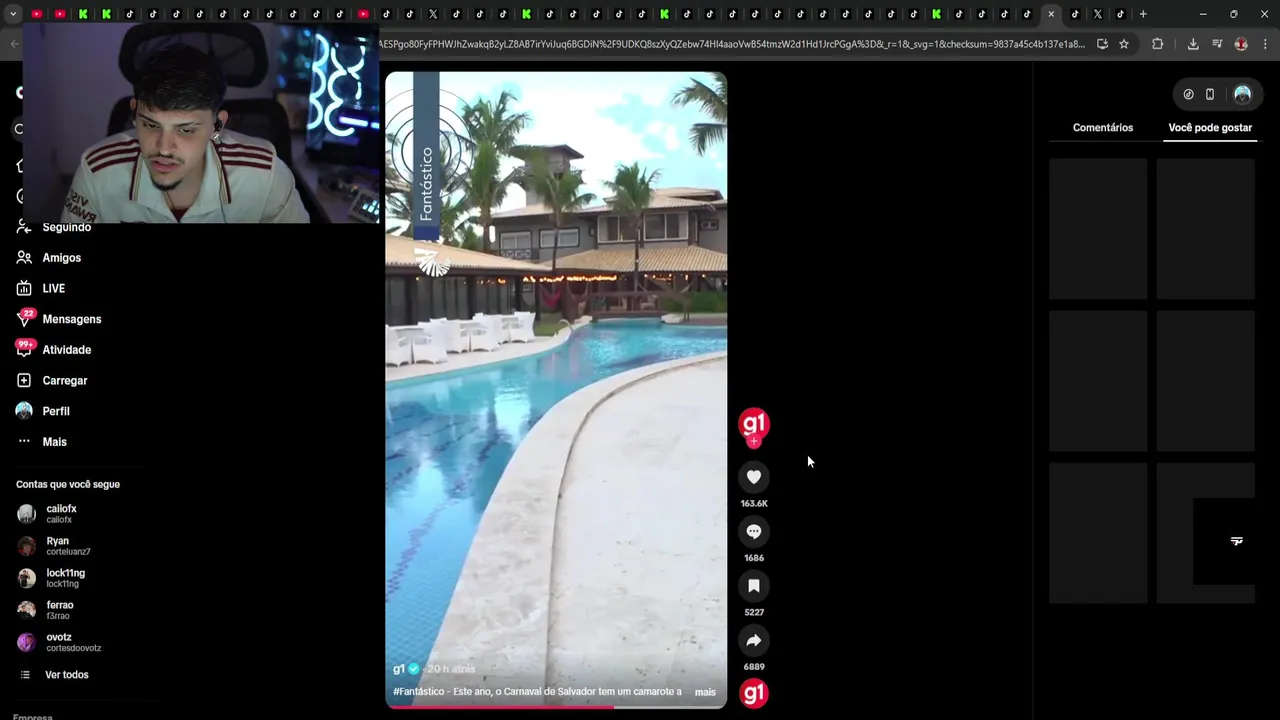The height and width of the screenshot is (720, 1280).
Task: Open the get app phone icon
Action: click(x=1210, y=94)
